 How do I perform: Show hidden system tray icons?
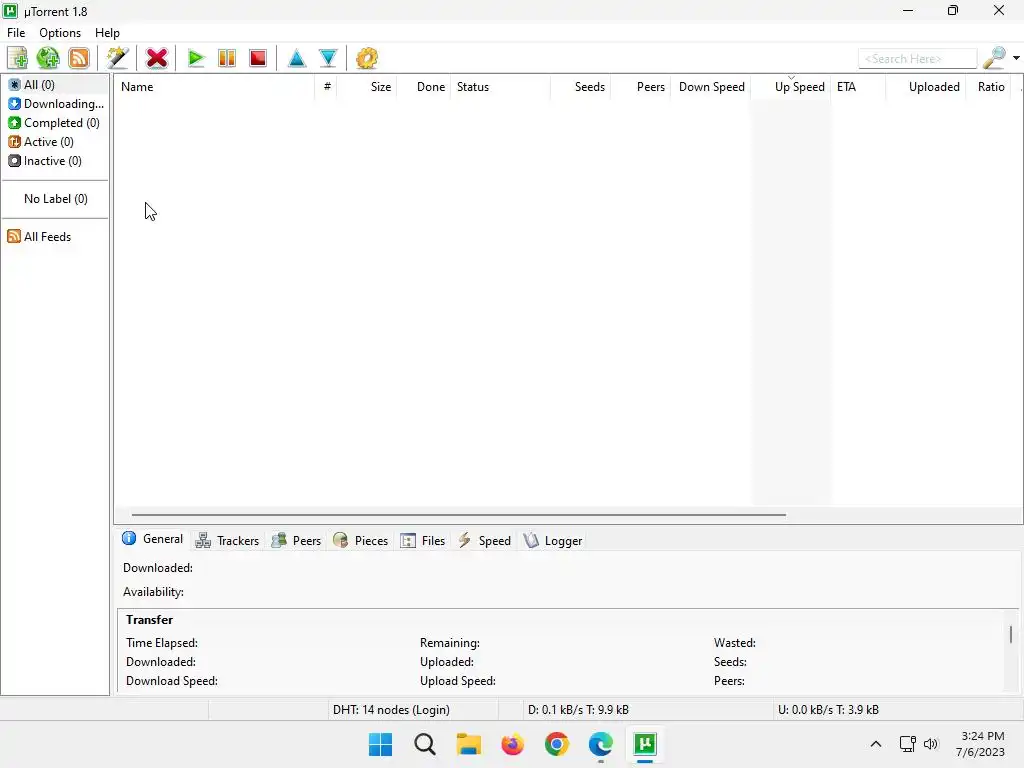(x=876, y=744)
